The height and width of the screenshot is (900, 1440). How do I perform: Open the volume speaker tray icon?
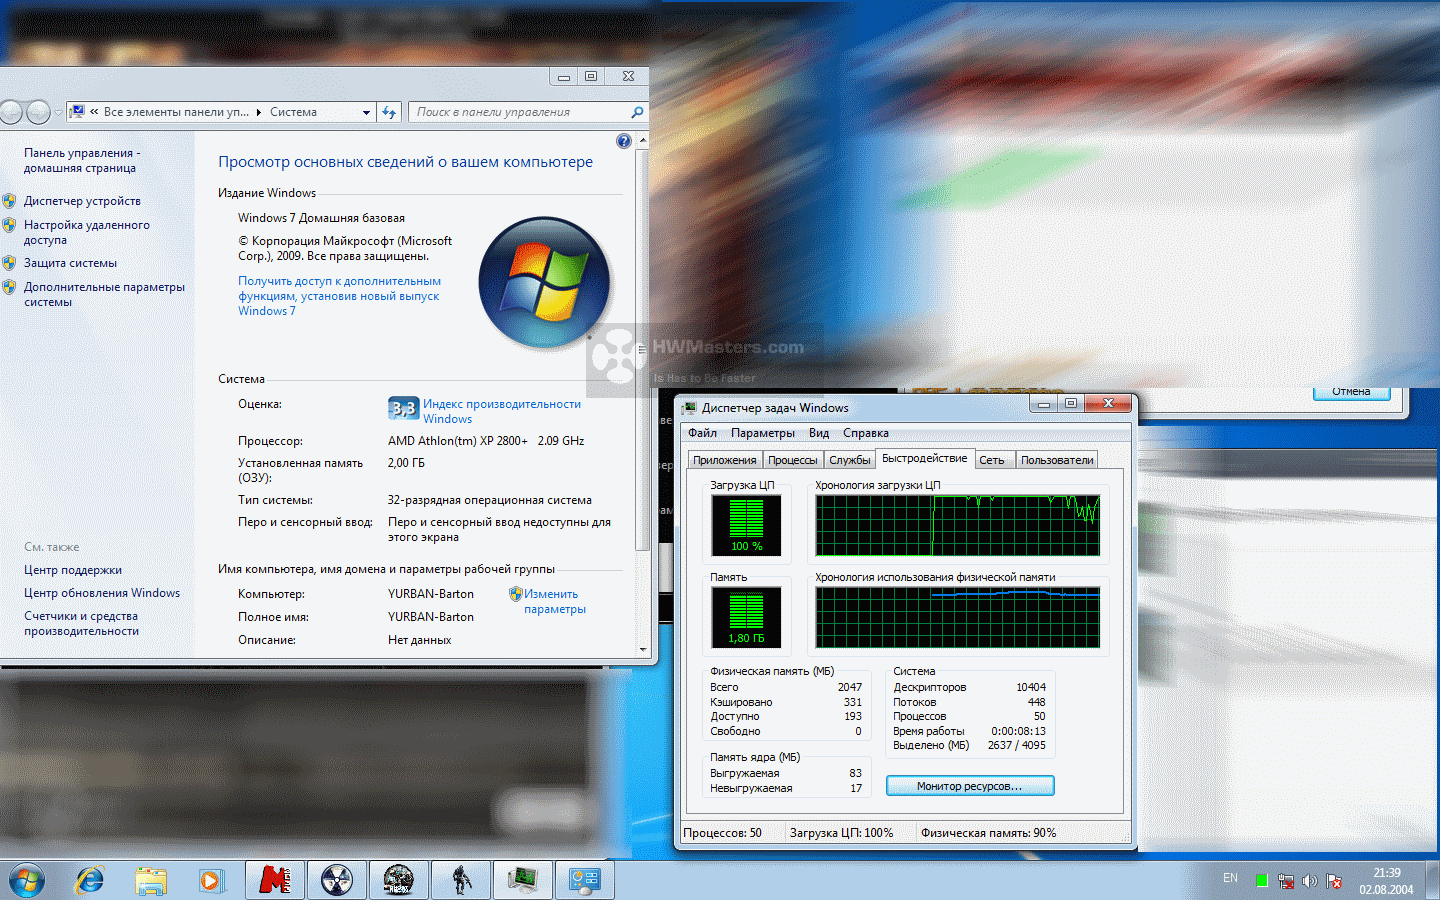tap(1310, 881)
